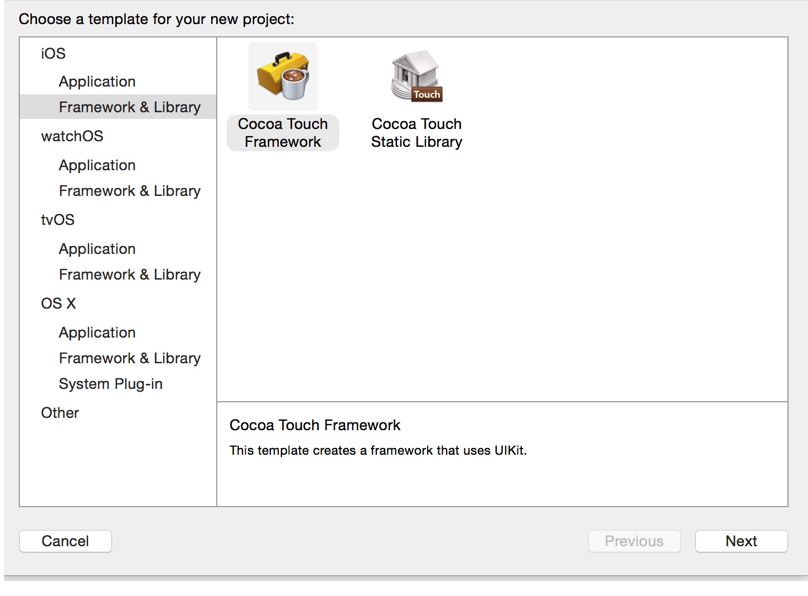Click the tvOS section header
This screenshot has width=808, height=596.
point(57,221)
